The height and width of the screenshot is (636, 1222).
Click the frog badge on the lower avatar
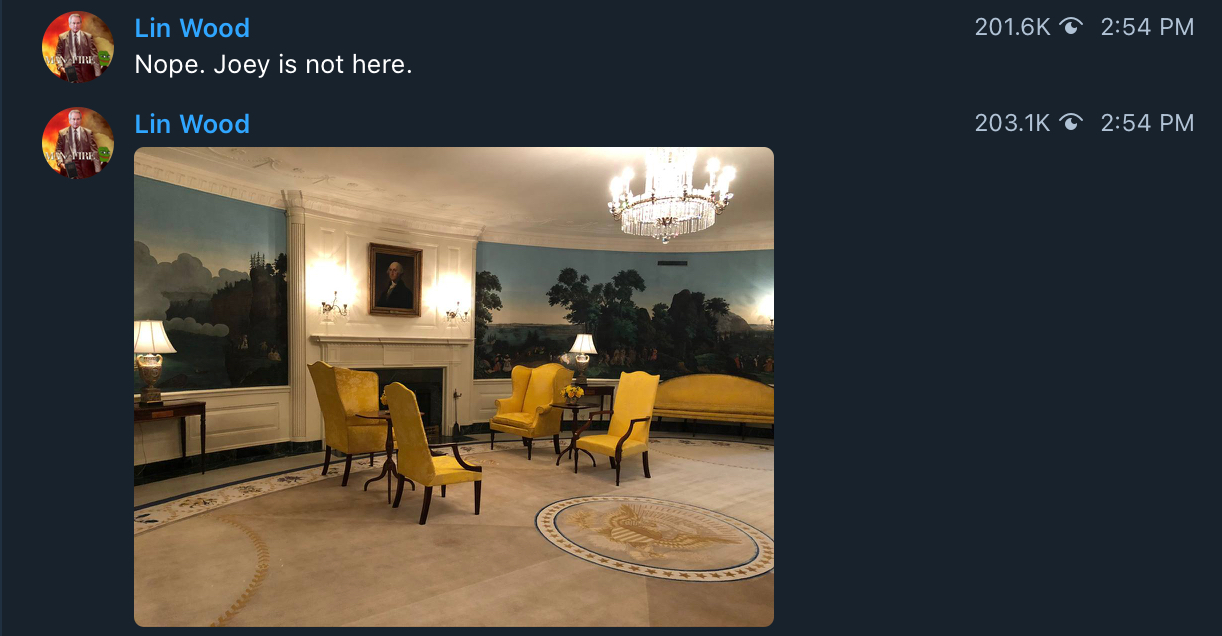point(103,154)
